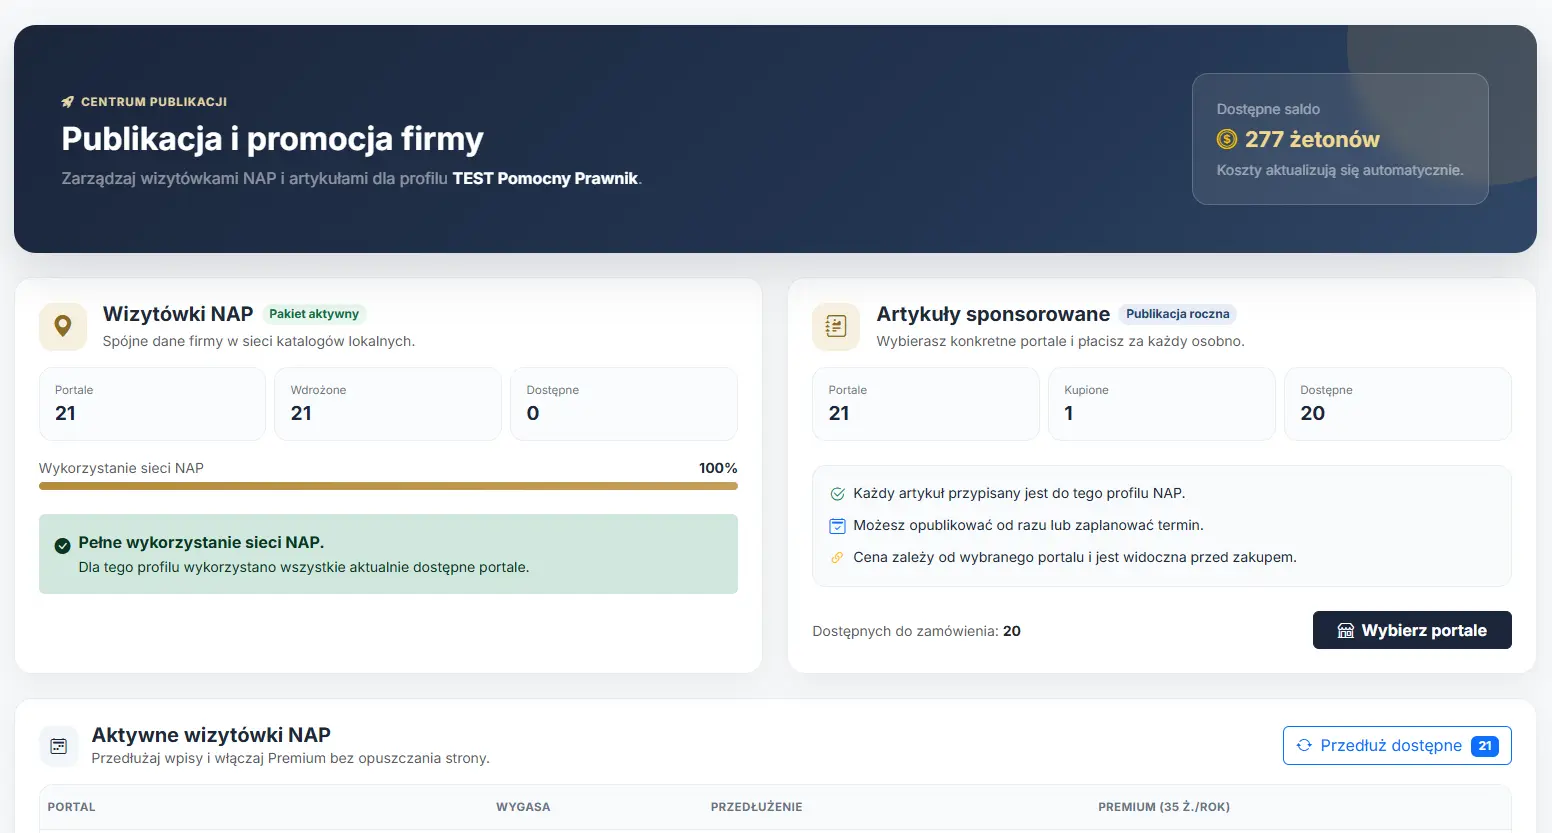Click the Portale 21 stat card in Wizytówki NAP

pos(152,404)
